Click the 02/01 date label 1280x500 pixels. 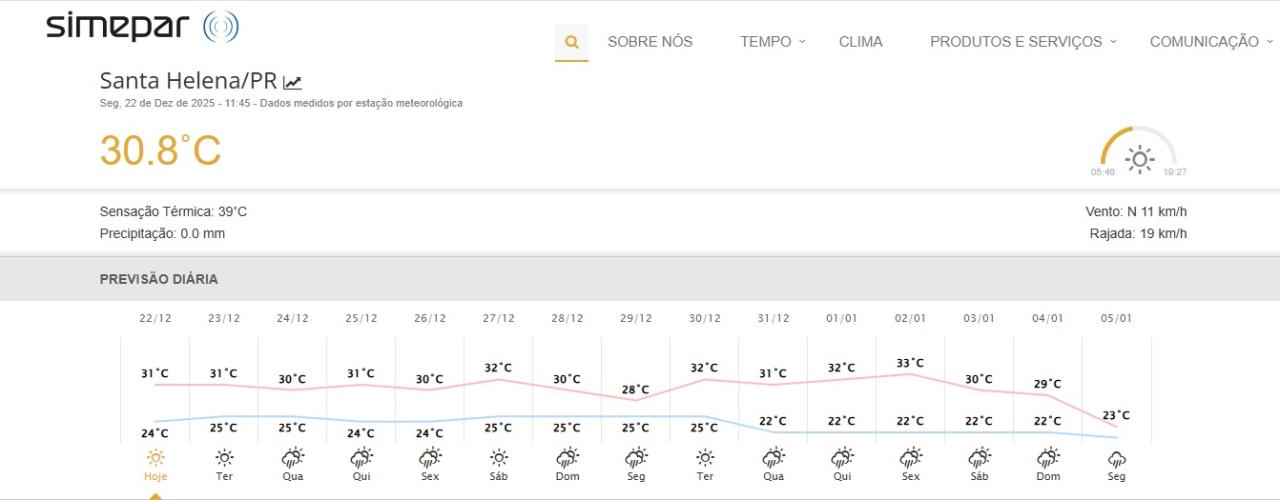click(911, 319)
